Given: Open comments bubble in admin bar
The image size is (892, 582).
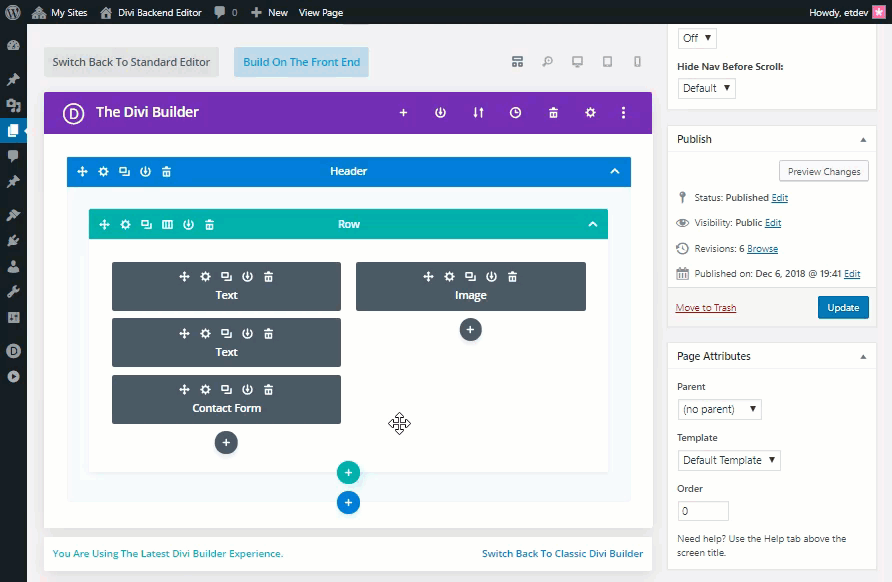Looking at the screenshot, I should click(226, 12).
